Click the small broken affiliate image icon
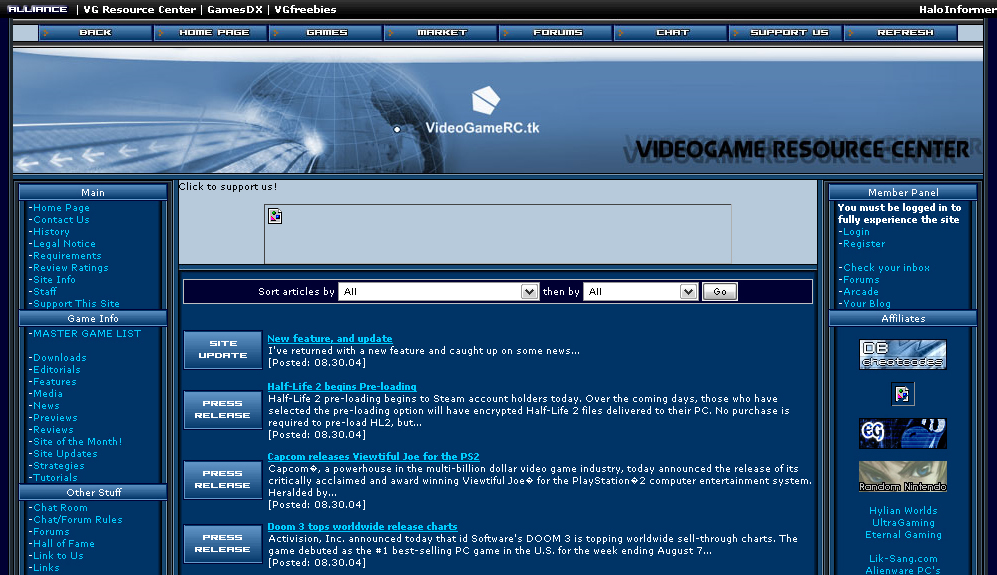 pos(902,394)
